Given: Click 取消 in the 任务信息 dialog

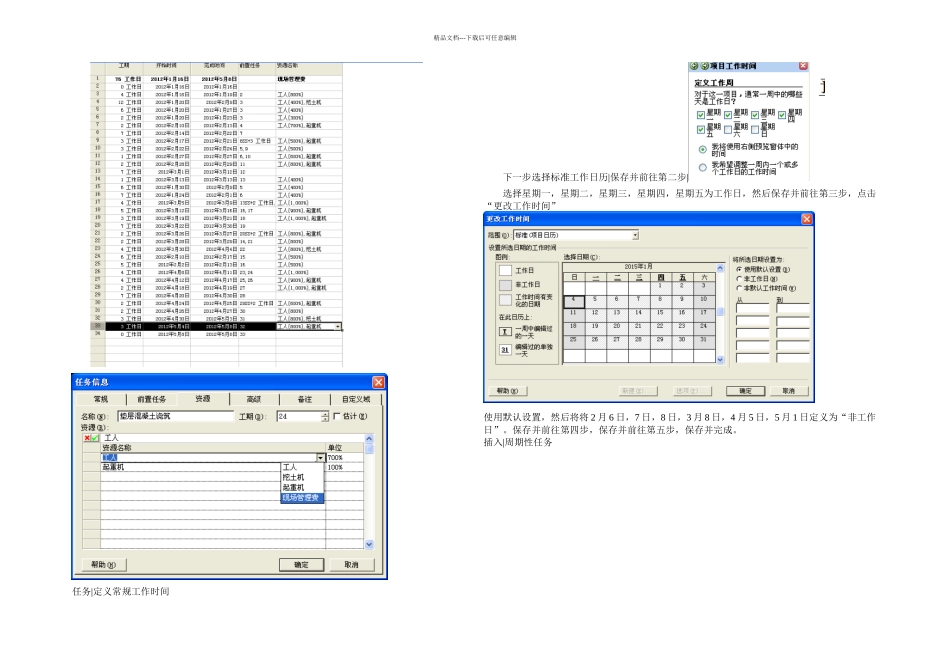Looking at the screenshot, I should [351, 565].
